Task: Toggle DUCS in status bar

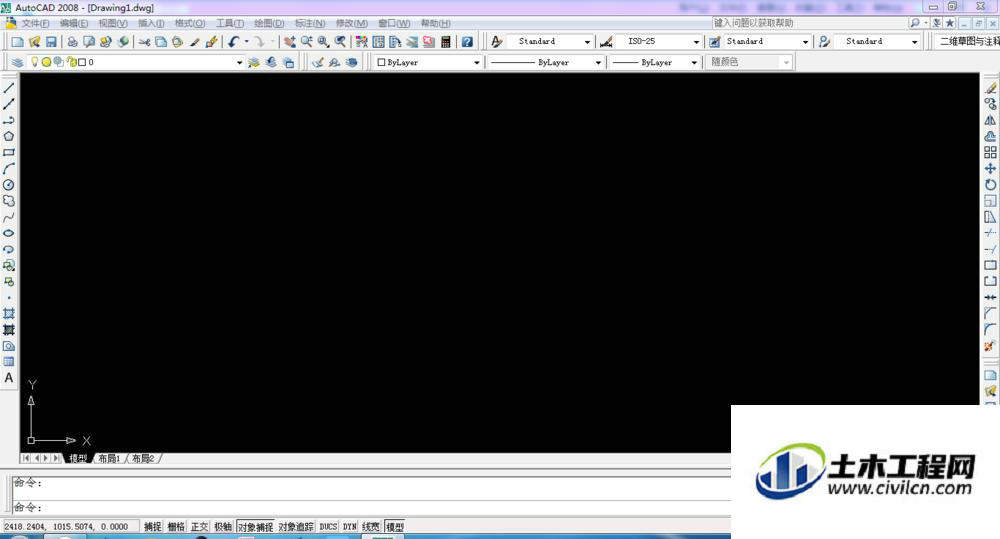Action: [328, 527]
